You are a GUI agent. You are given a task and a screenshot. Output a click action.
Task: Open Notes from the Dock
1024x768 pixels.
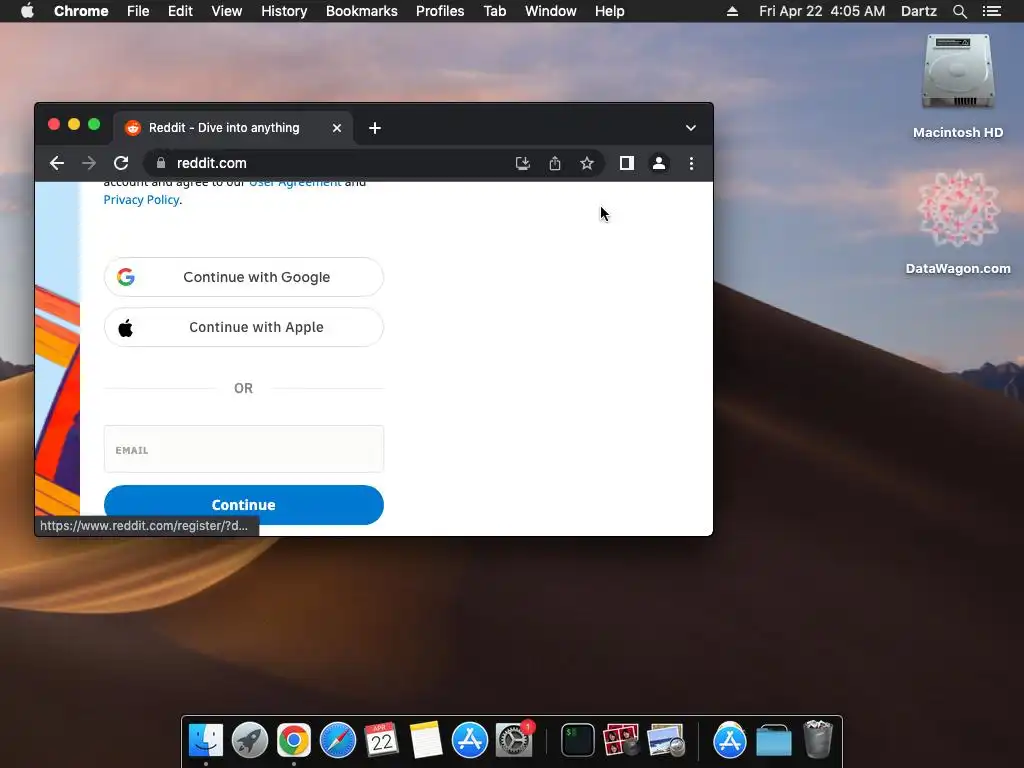[x=426, y=740]
